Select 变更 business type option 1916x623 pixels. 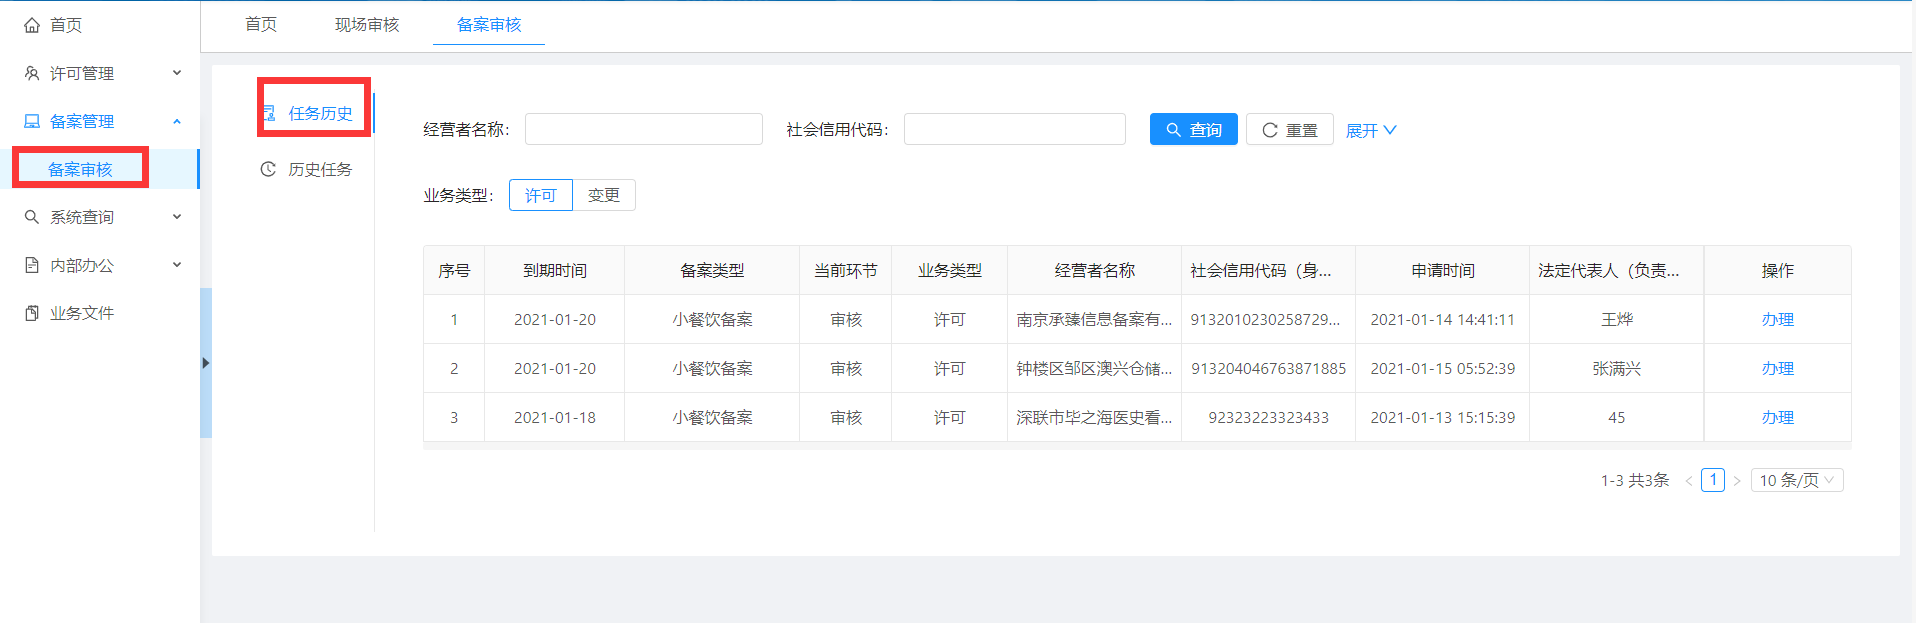click(603, 195)
